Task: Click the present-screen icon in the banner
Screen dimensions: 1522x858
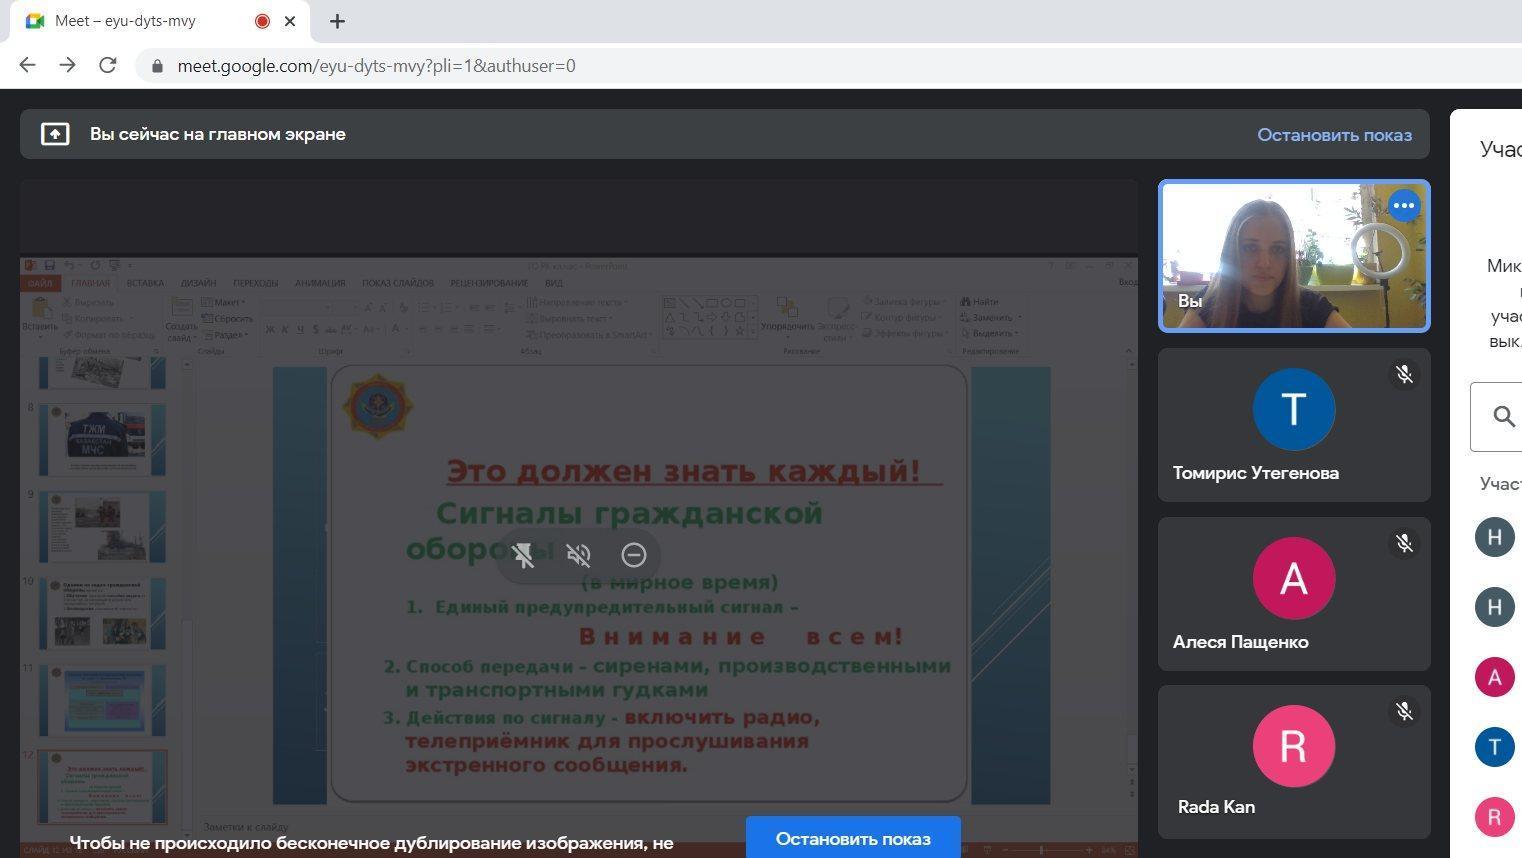Action: click(x=55, y=134)
